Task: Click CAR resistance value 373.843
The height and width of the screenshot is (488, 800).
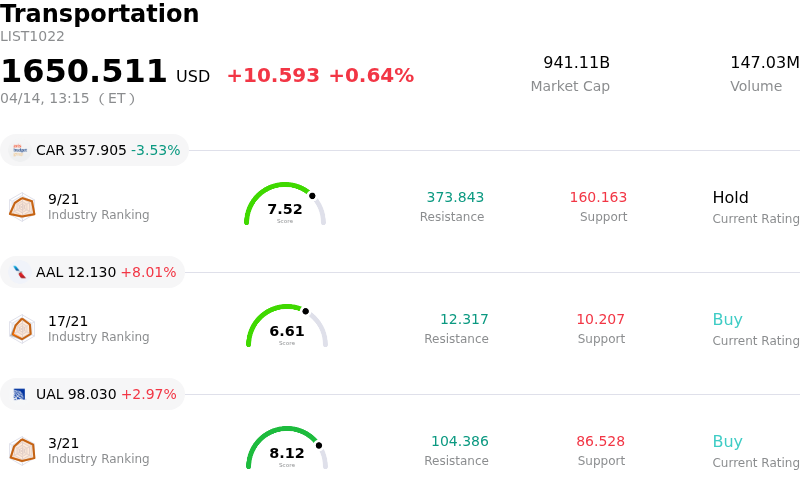Action: click(x=455, y=198)
